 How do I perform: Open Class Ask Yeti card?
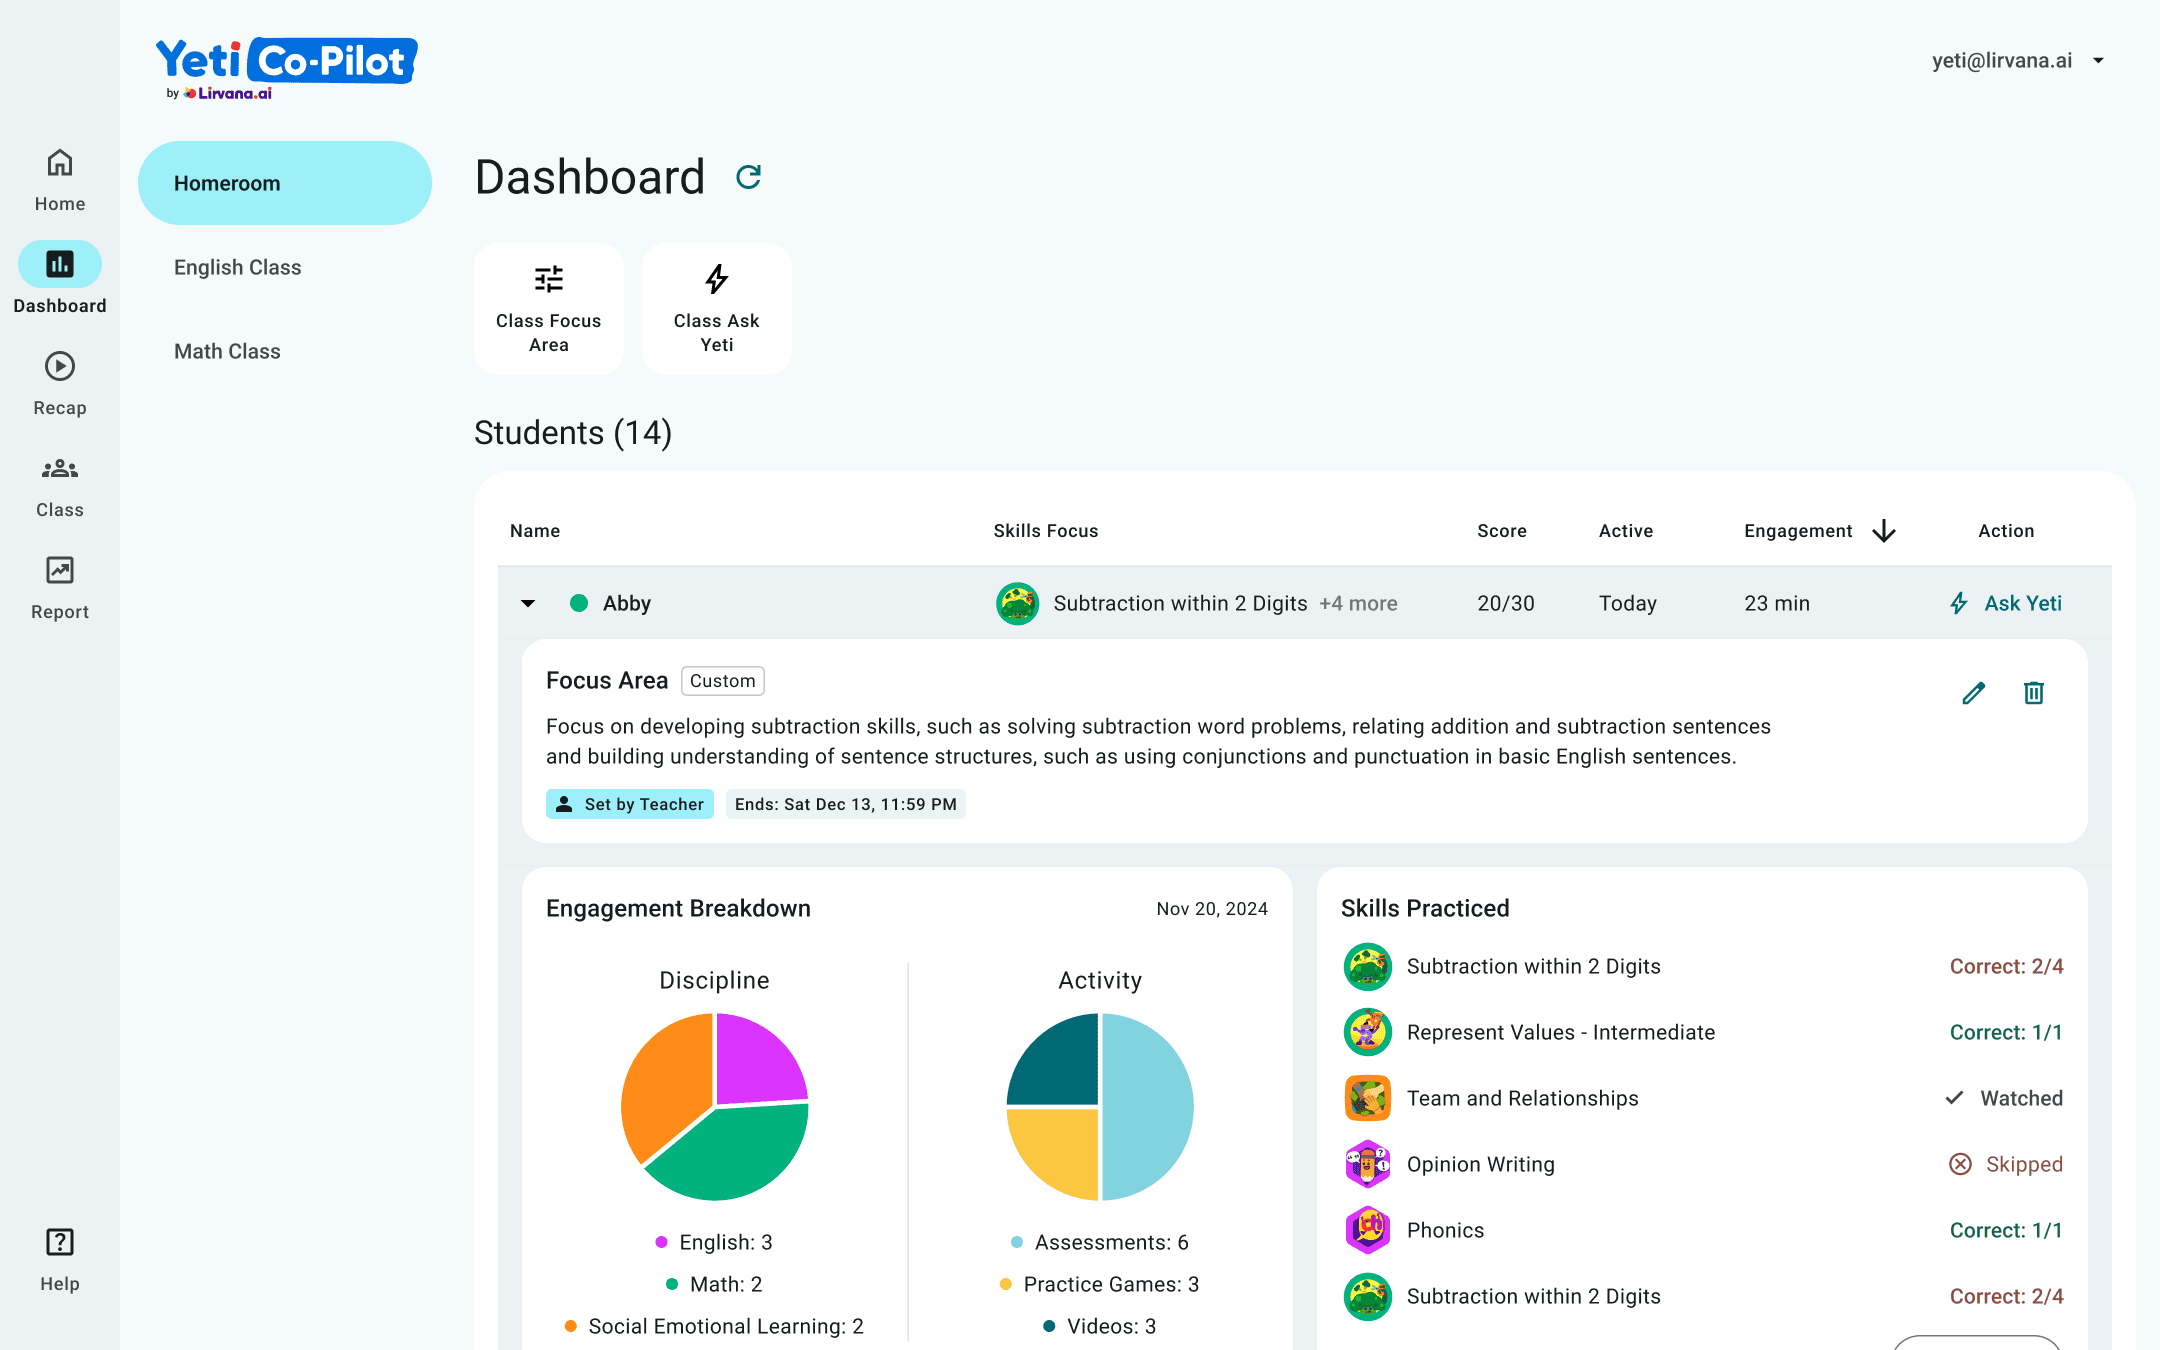(x=716, y=309)
